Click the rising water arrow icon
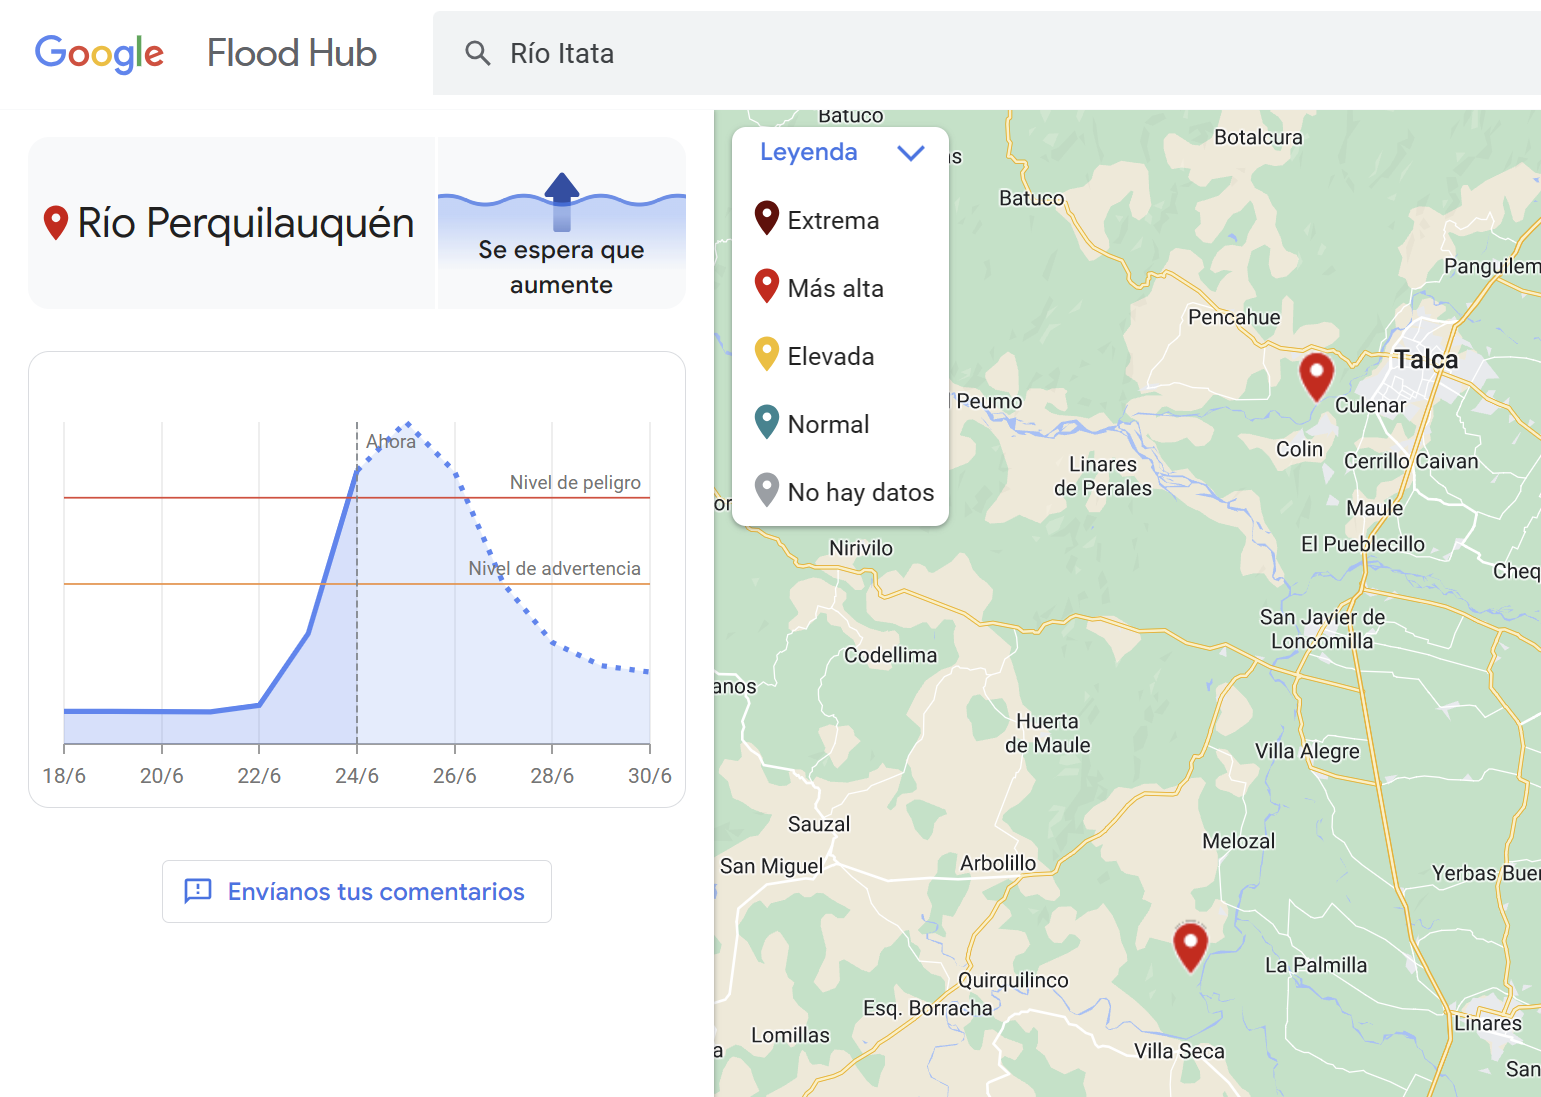The height and width of the screenshot is (1097, 1541). pos(562,200)
